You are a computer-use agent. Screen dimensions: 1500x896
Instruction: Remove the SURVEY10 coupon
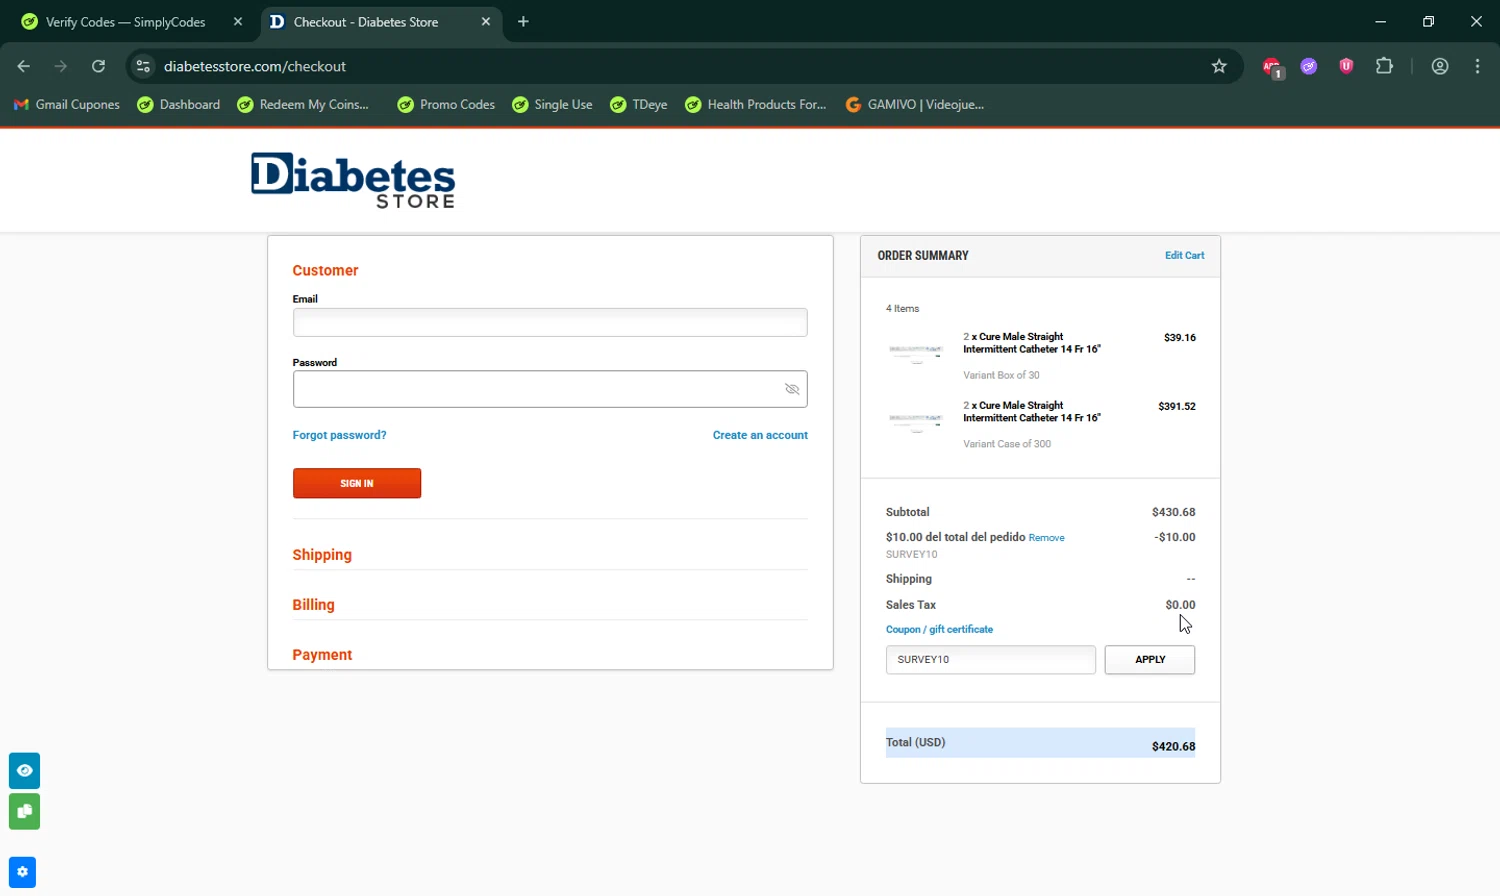(1046, 538)
